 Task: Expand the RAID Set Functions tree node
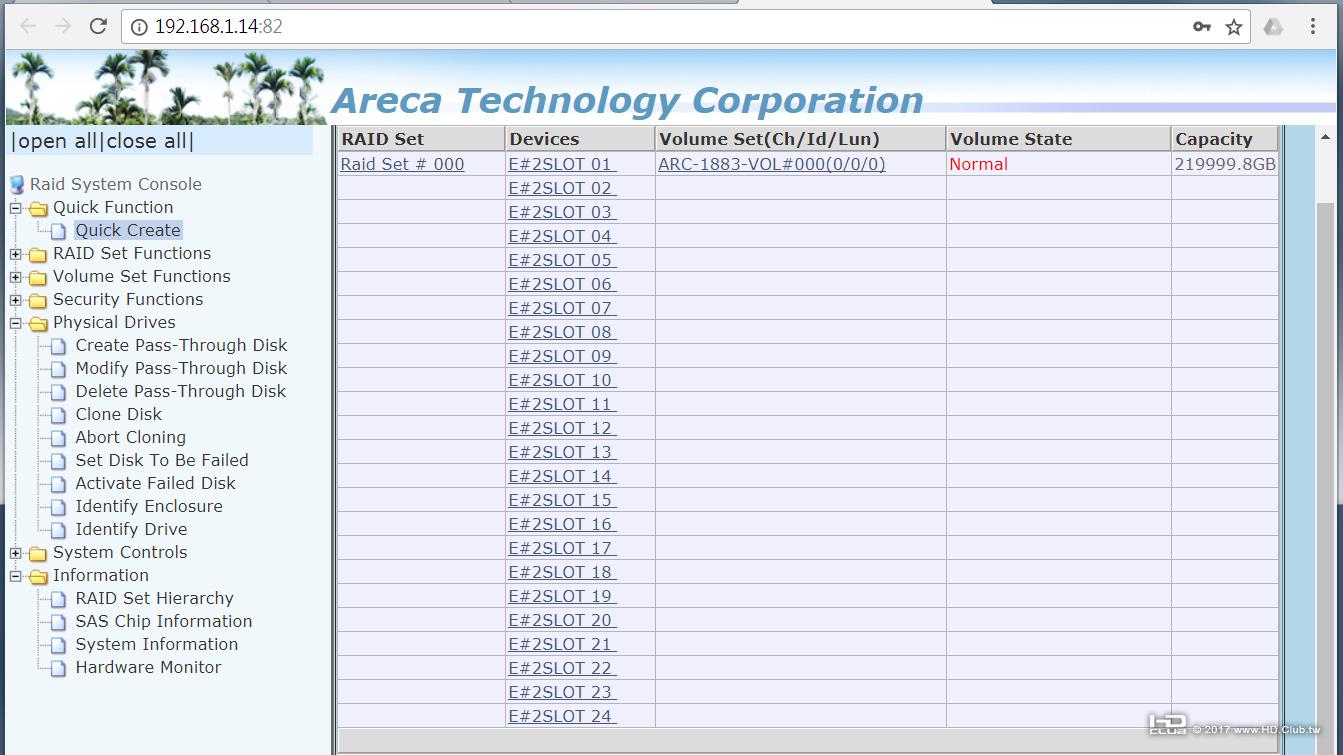(15, 254)
